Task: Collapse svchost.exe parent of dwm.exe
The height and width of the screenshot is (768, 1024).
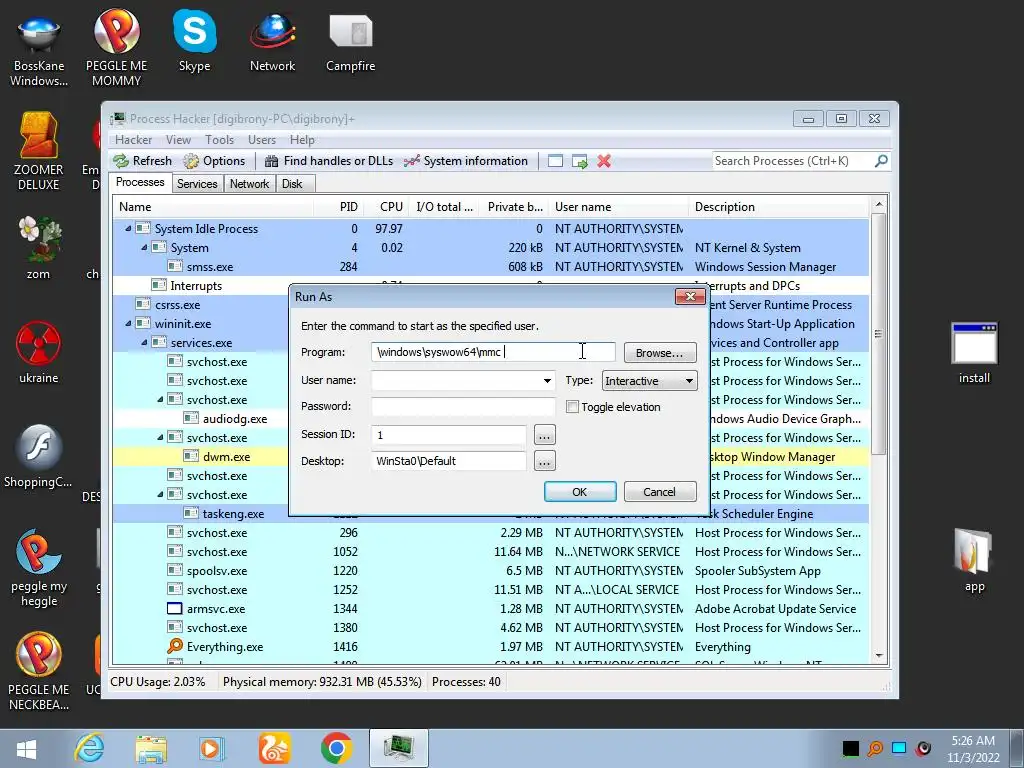Action: [160, 437]
